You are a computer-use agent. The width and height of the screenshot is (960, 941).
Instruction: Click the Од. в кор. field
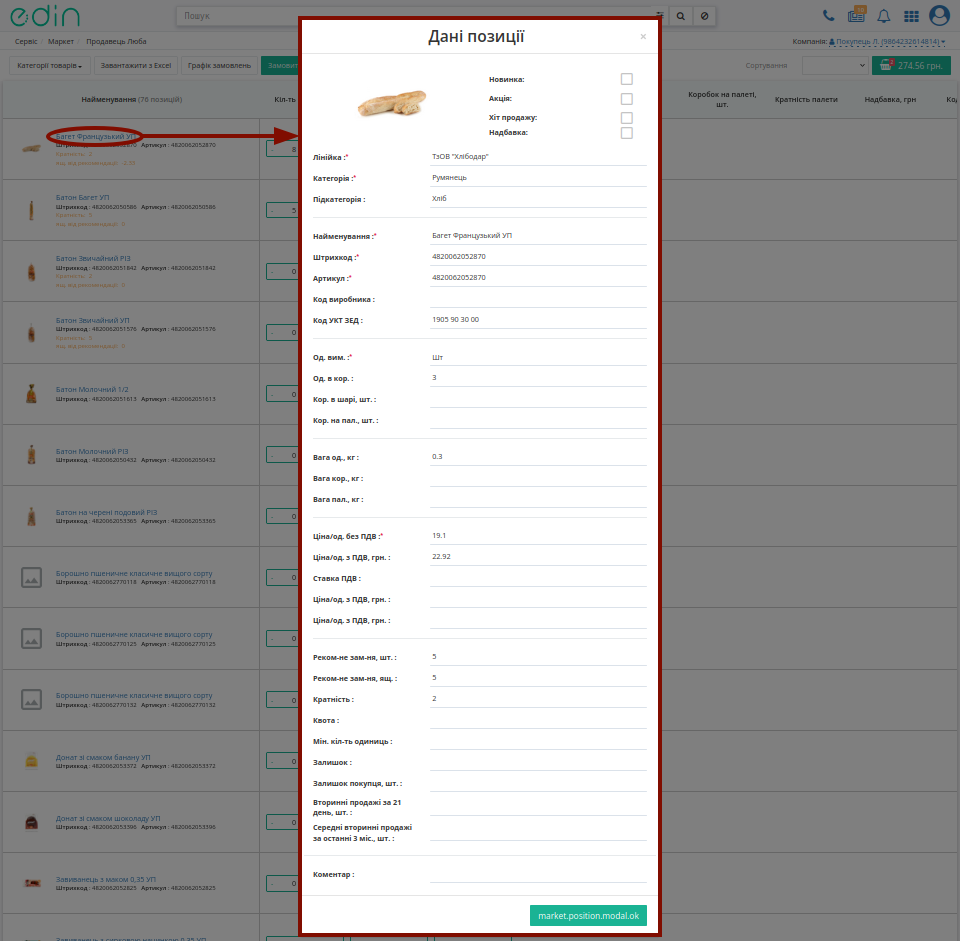(x=538, y=378)
